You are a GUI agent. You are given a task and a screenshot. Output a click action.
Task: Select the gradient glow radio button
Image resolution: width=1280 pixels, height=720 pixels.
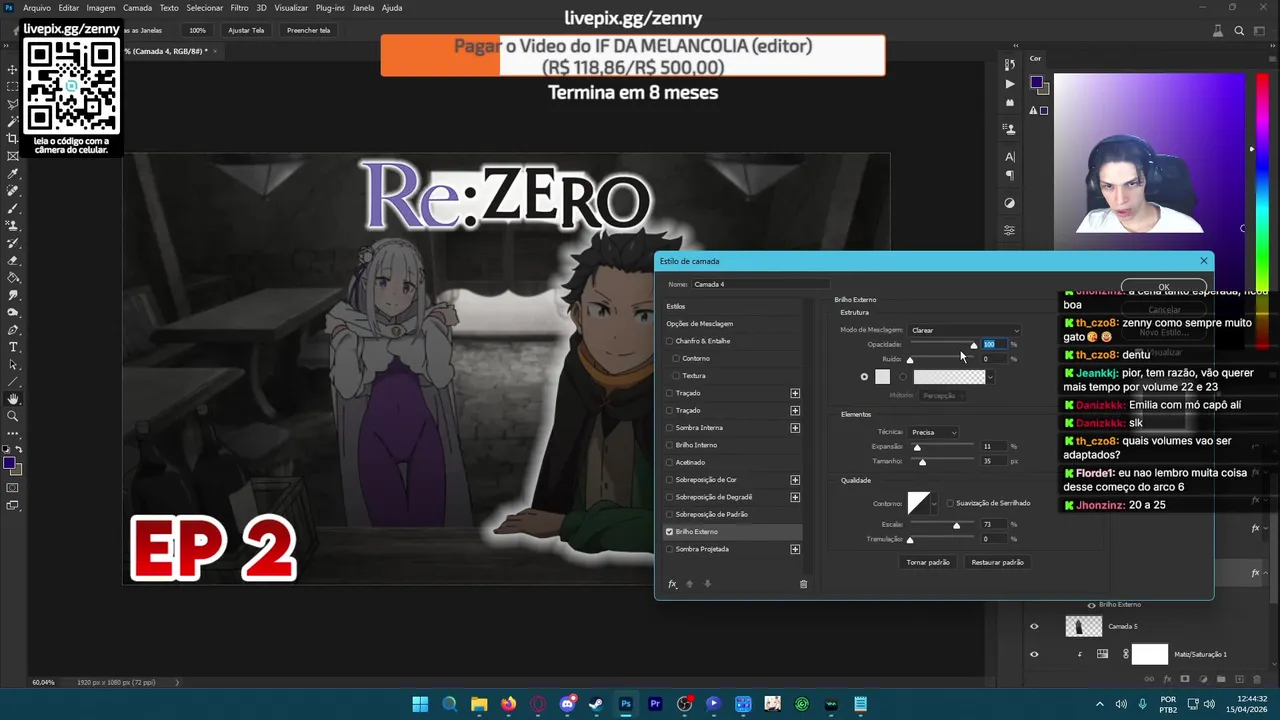[x=903, y=377]
